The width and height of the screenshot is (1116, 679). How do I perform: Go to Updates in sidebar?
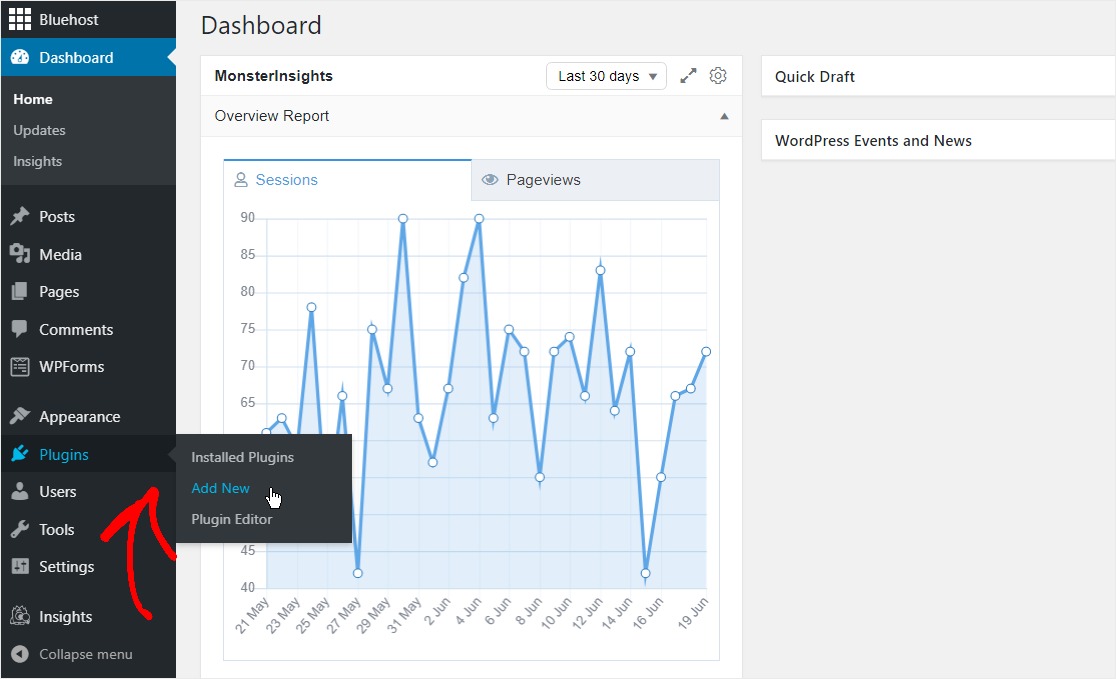39,130
